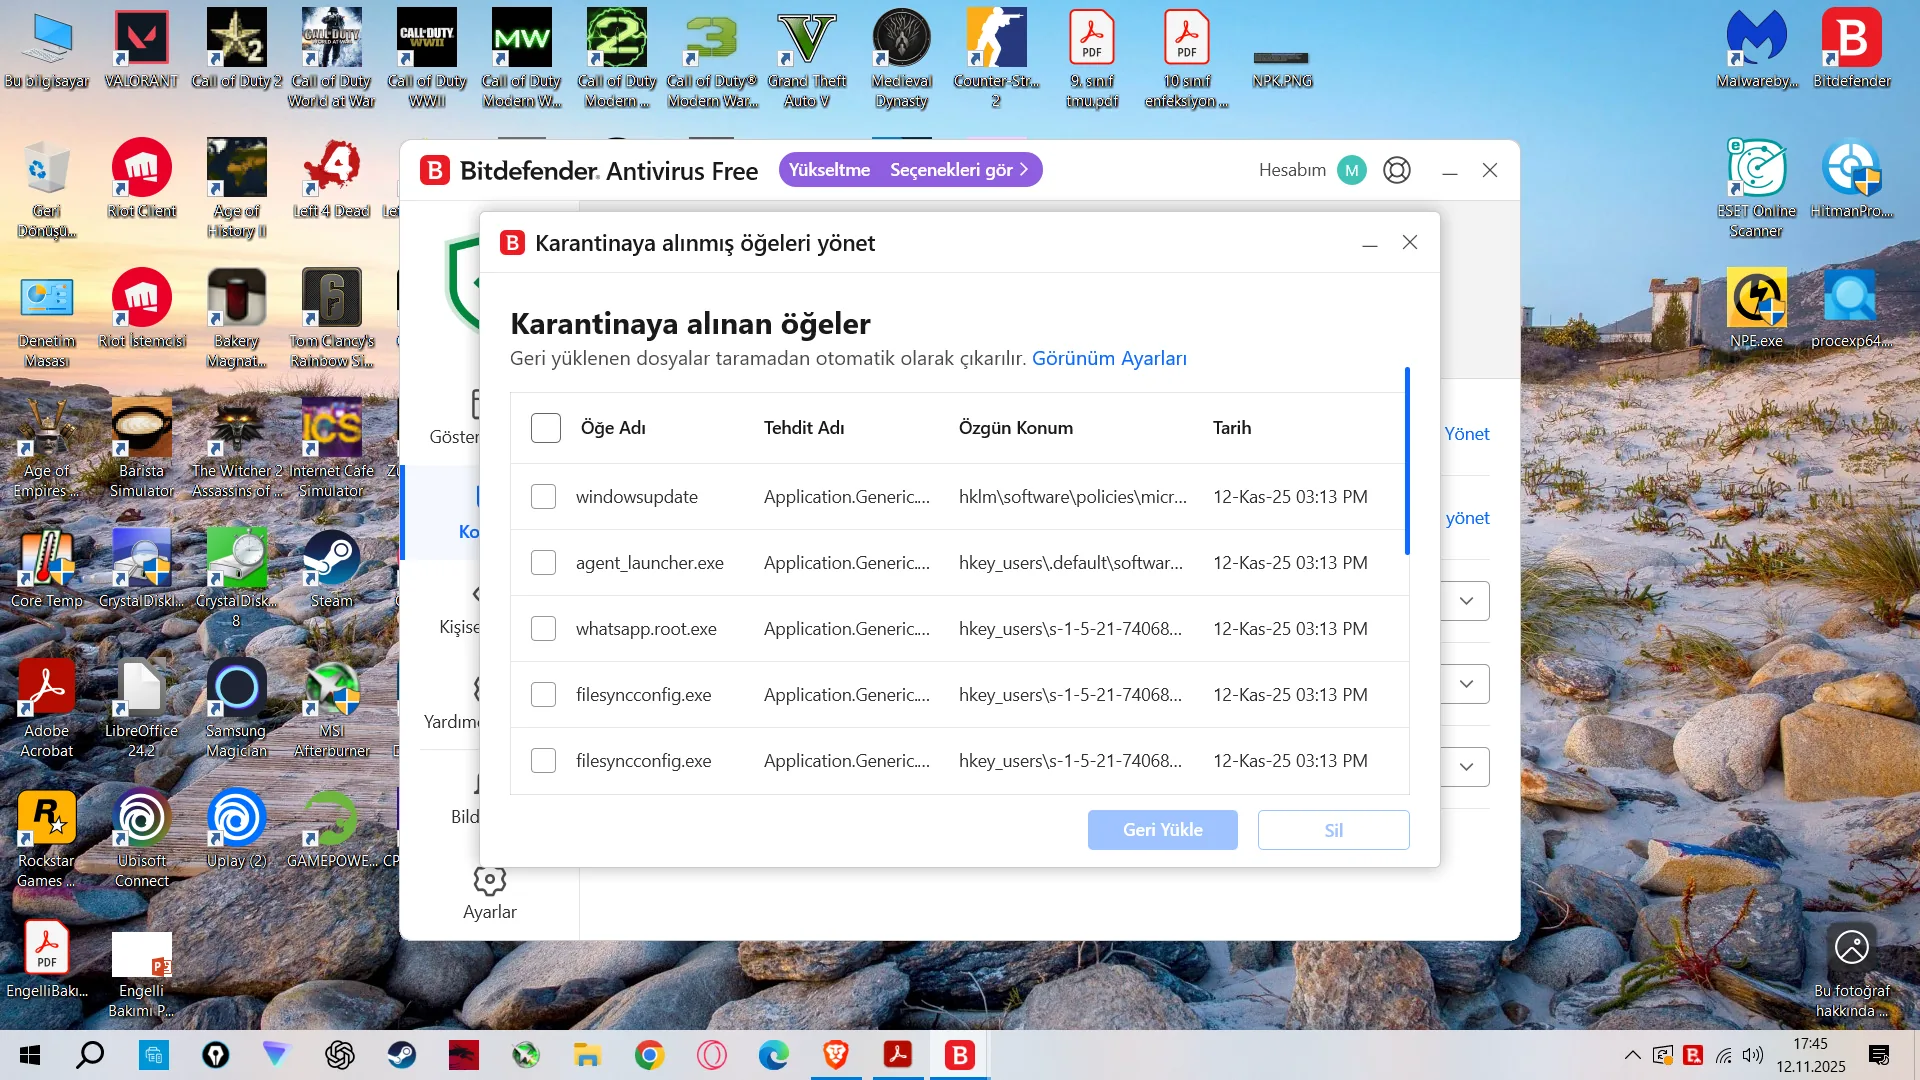Select Steam desktop icon
Viewport: 1920px width, 1080px height.
pos(332,569)
